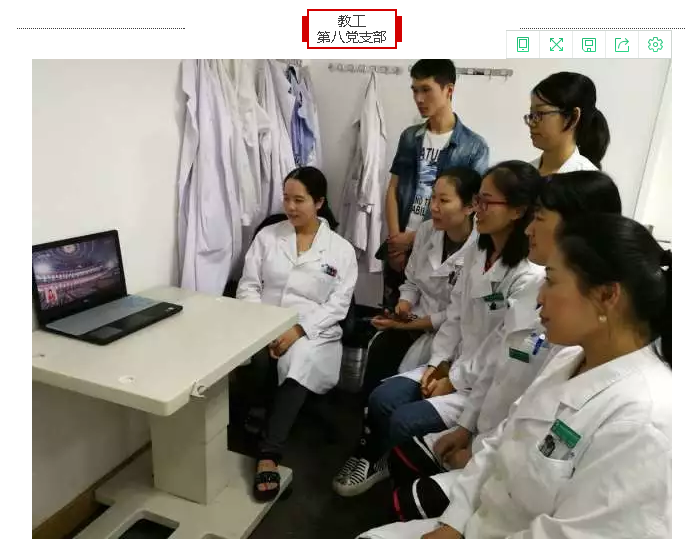Open settings with the gear icon
This screenshot has width=685, height=546.
pyautogui.click(x=655, y=45)
